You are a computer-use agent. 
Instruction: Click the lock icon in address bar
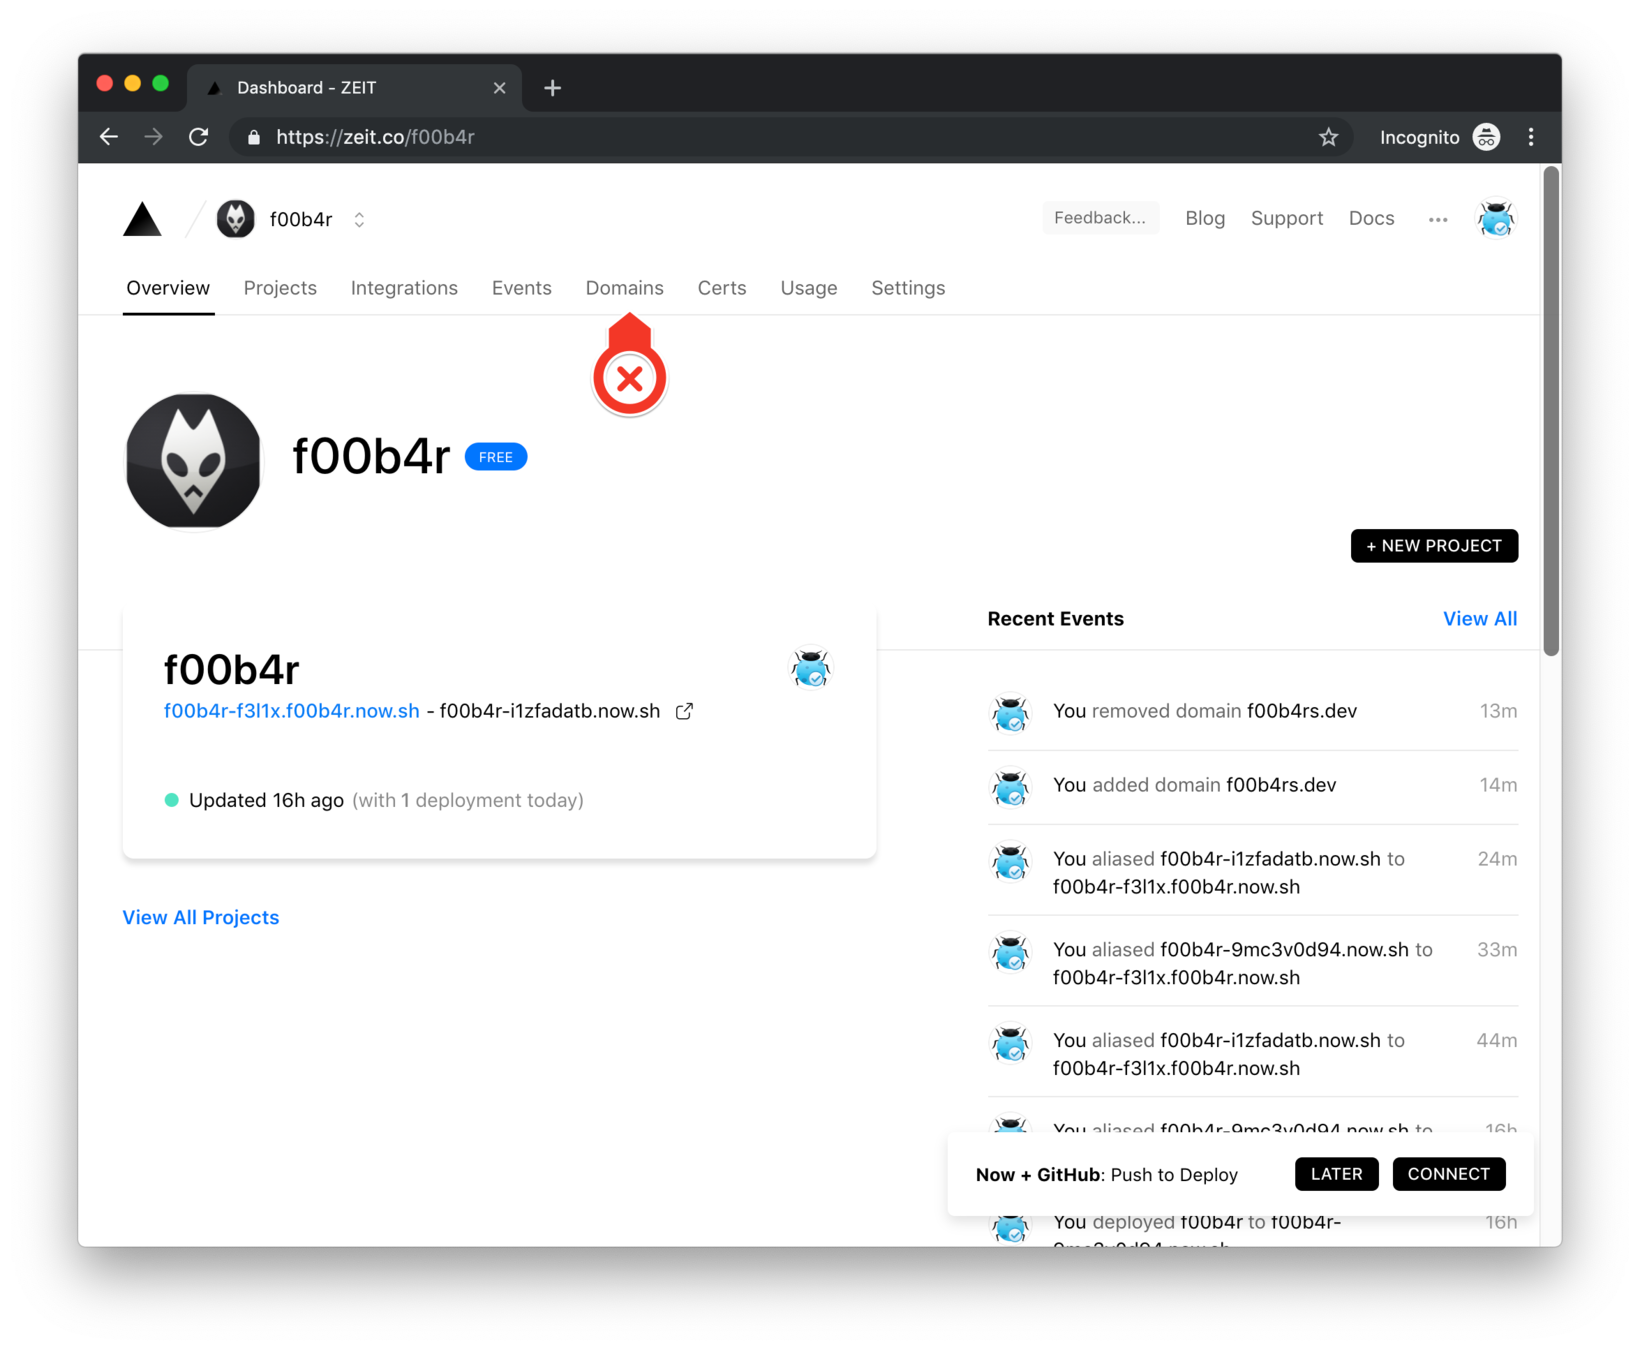pyautogui.click(x=254, y=137)
